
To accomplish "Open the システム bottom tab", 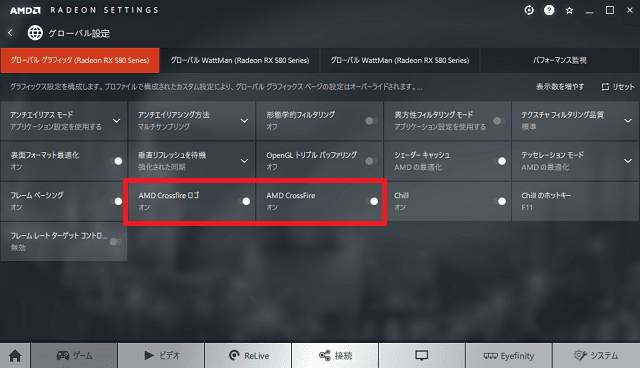I will click(x=596, y=356).
